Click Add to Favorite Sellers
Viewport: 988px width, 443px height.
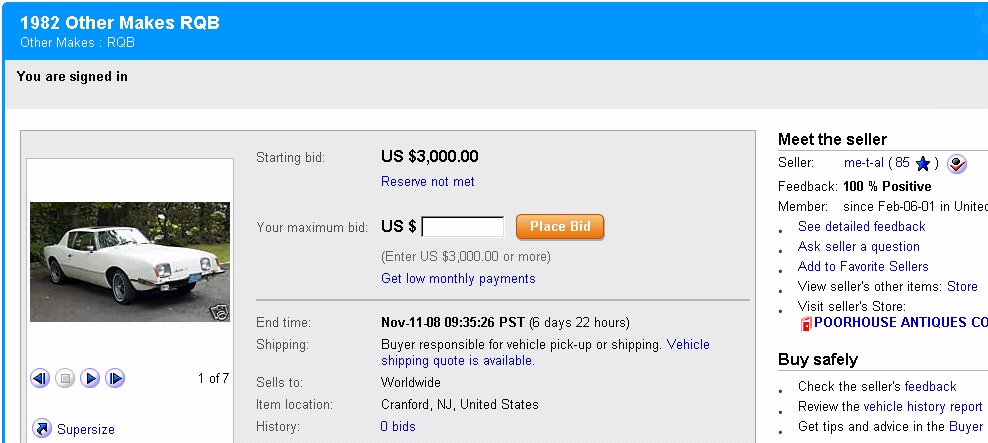863,266
